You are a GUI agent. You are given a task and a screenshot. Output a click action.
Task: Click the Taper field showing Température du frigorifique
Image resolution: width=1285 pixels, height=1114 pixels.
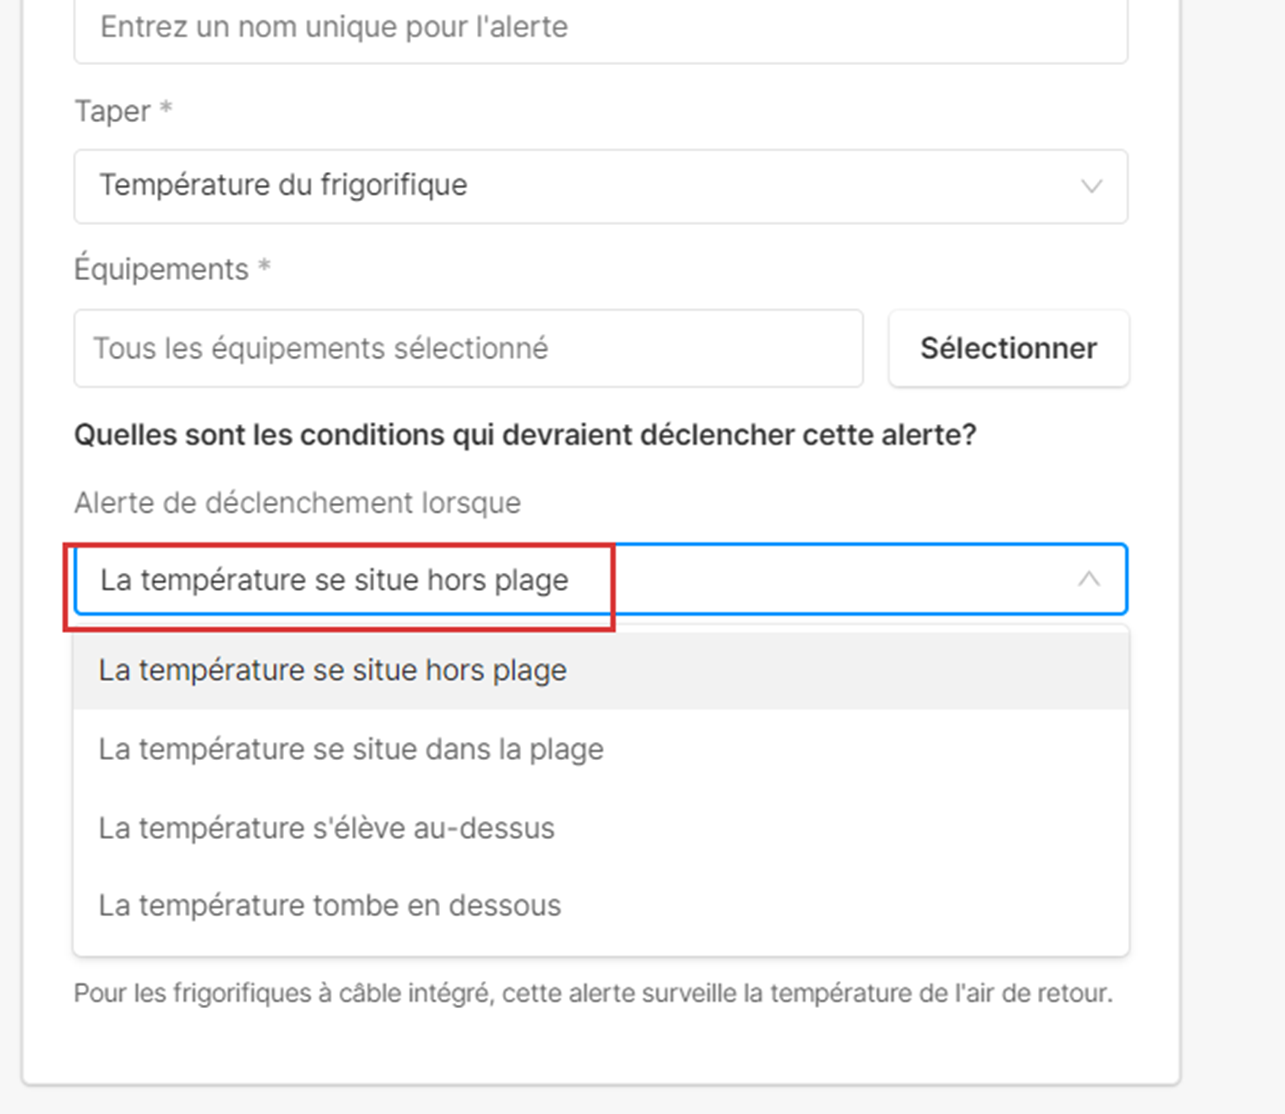[600, 186]
